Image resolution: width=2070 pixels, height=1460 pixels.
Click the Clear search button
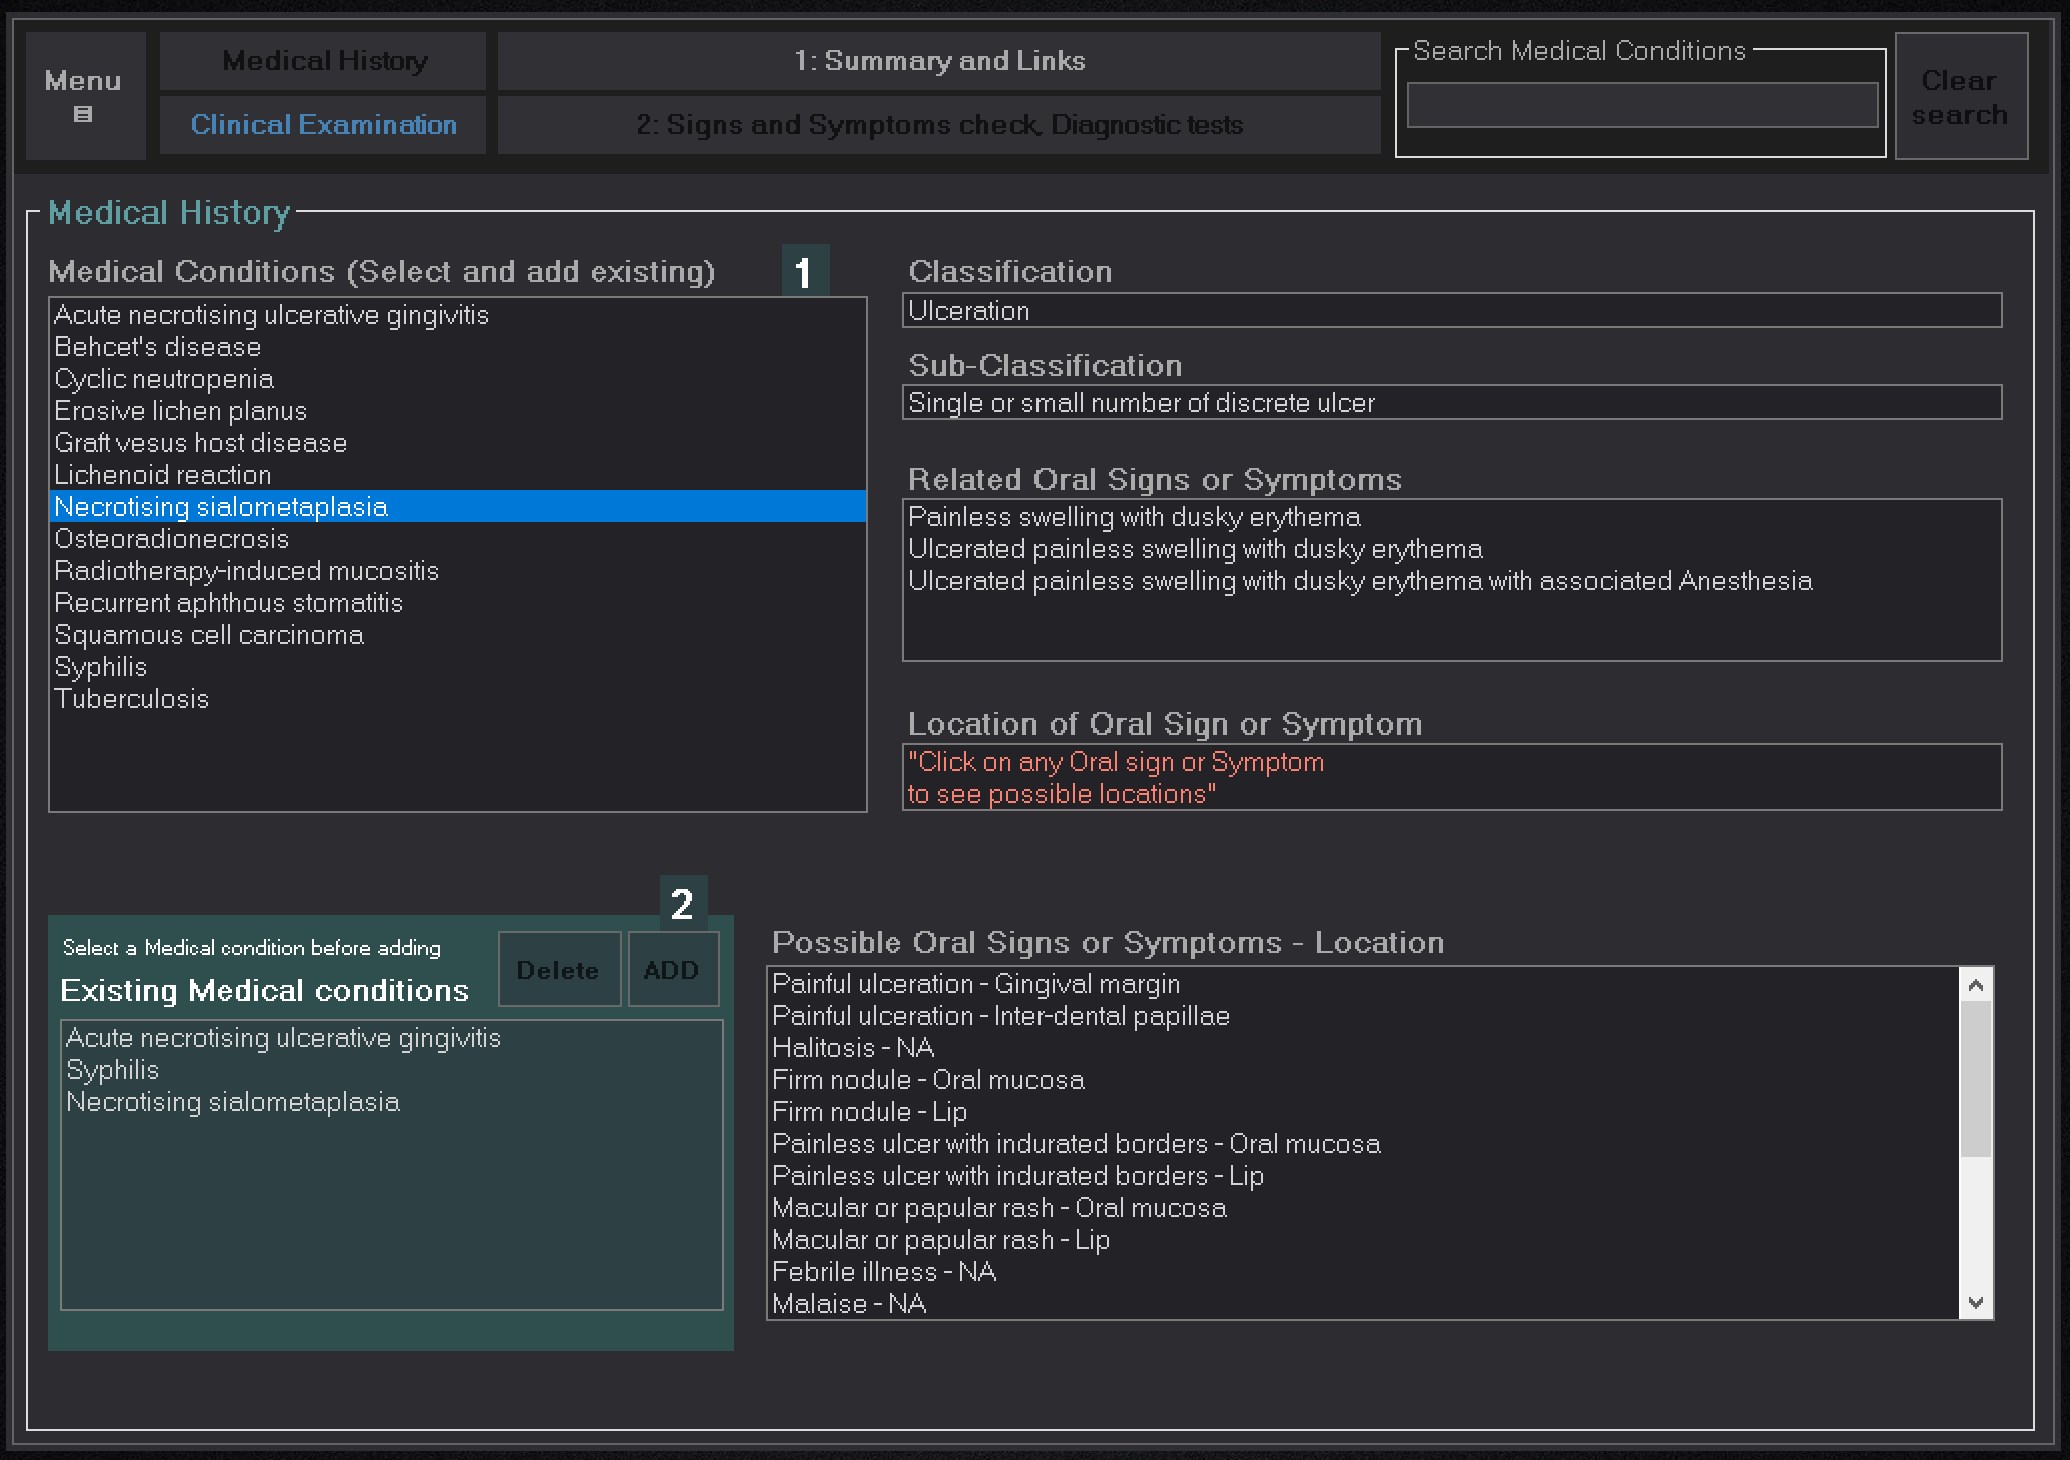(x=1961, y=96)
